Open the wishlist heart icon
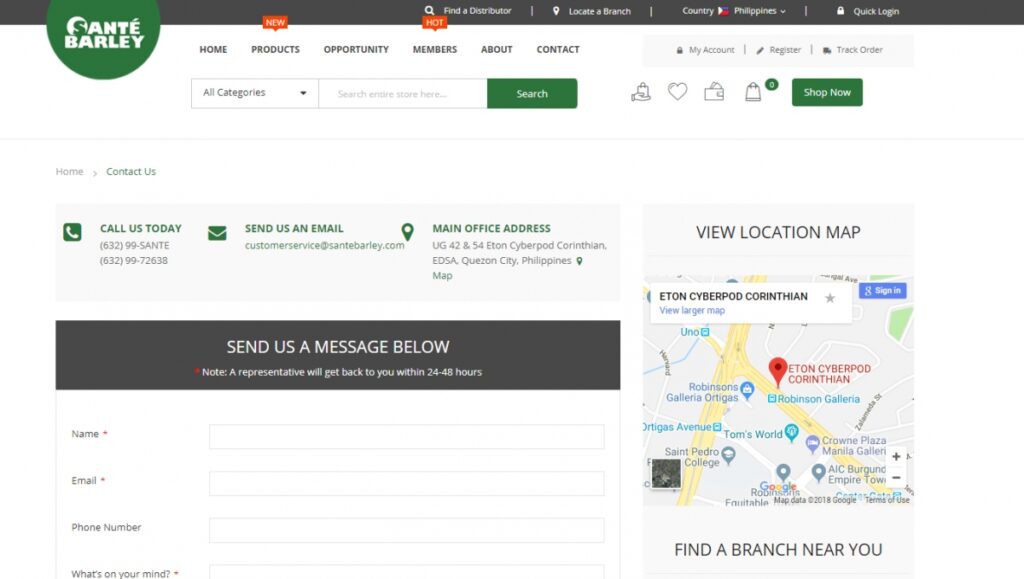This screenshot has height=579, width=1024. pyautogui.click(x=678, y=92)
